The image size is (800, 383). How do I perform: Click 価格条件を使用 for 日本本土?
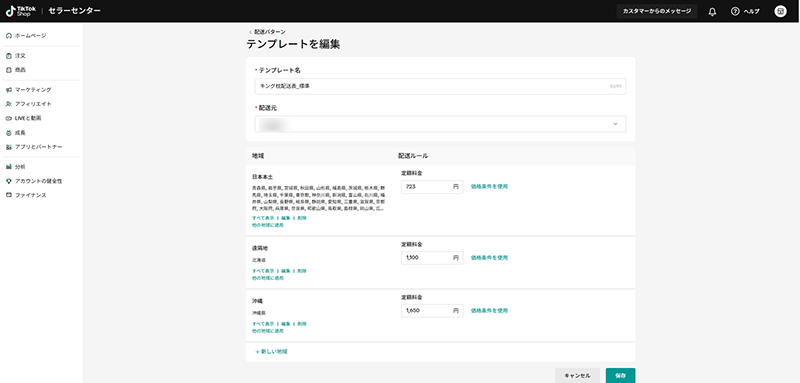point(489,187)
